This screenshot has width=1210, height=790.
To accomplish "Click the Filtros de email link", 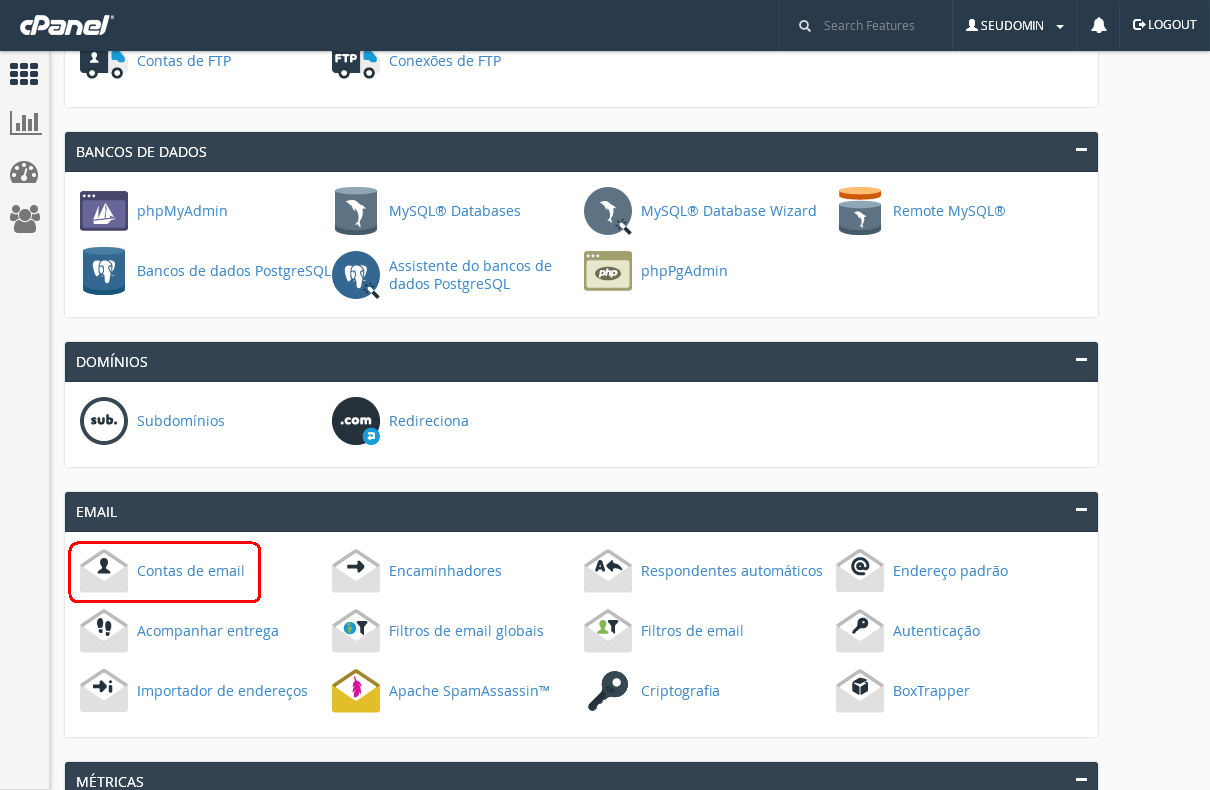I will click(x=692, y=631).
